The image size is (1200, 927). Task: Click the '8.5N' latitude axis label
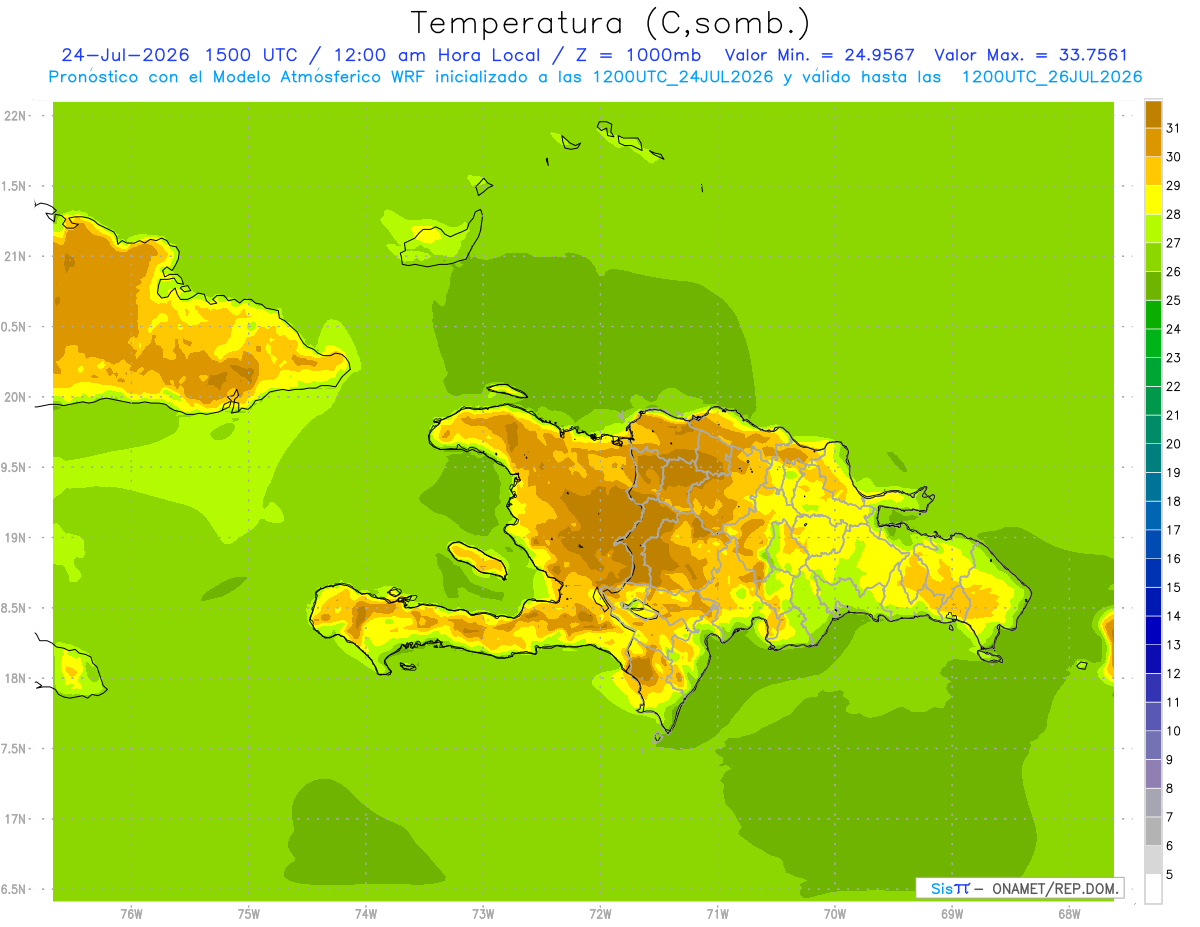(x=15, y=608)
